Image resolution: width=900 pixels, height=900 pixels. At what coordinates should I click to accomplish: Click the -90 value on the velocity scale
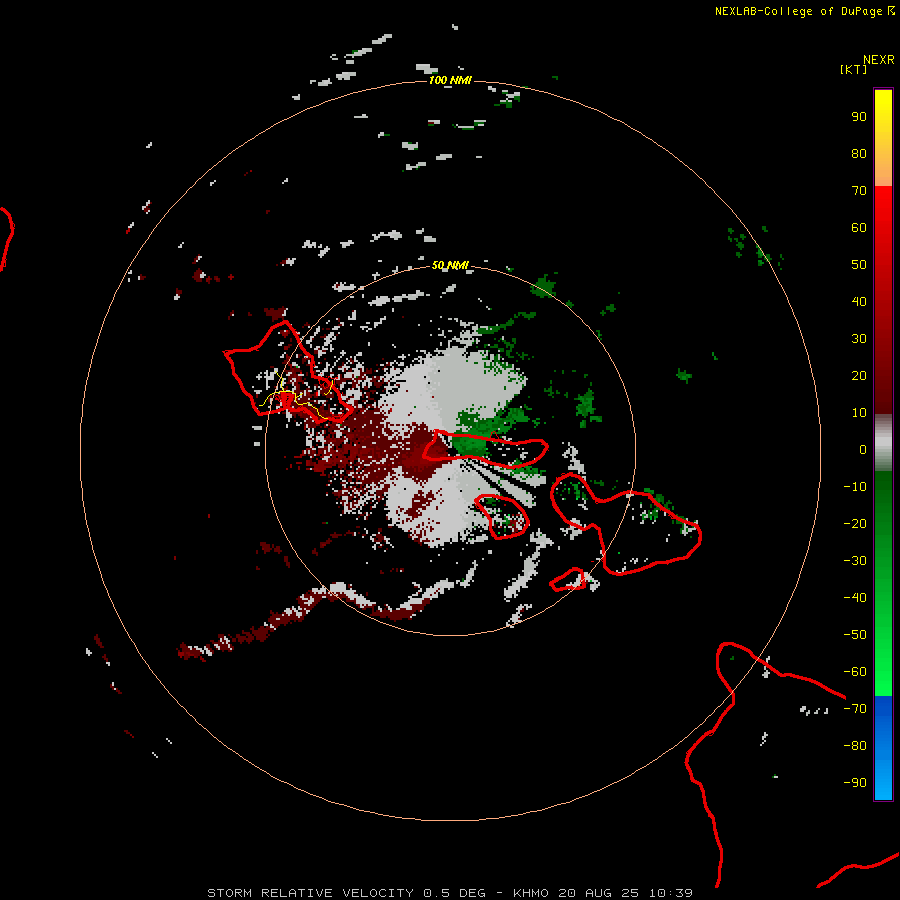(855, 783)
